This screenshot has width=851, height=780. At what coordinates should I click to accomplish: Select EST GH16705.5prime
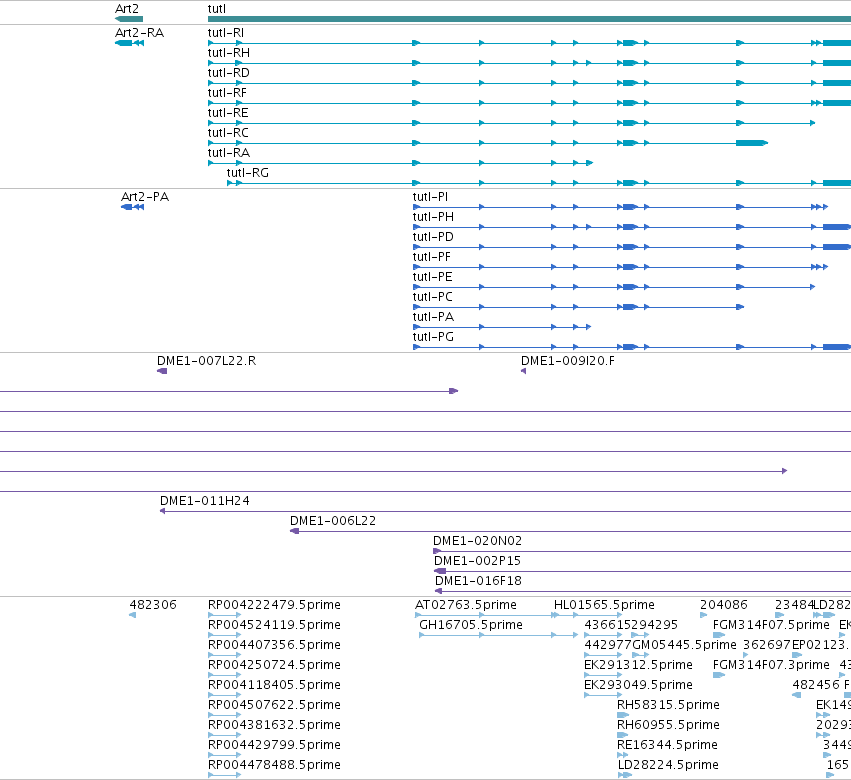tap(471, 625)
